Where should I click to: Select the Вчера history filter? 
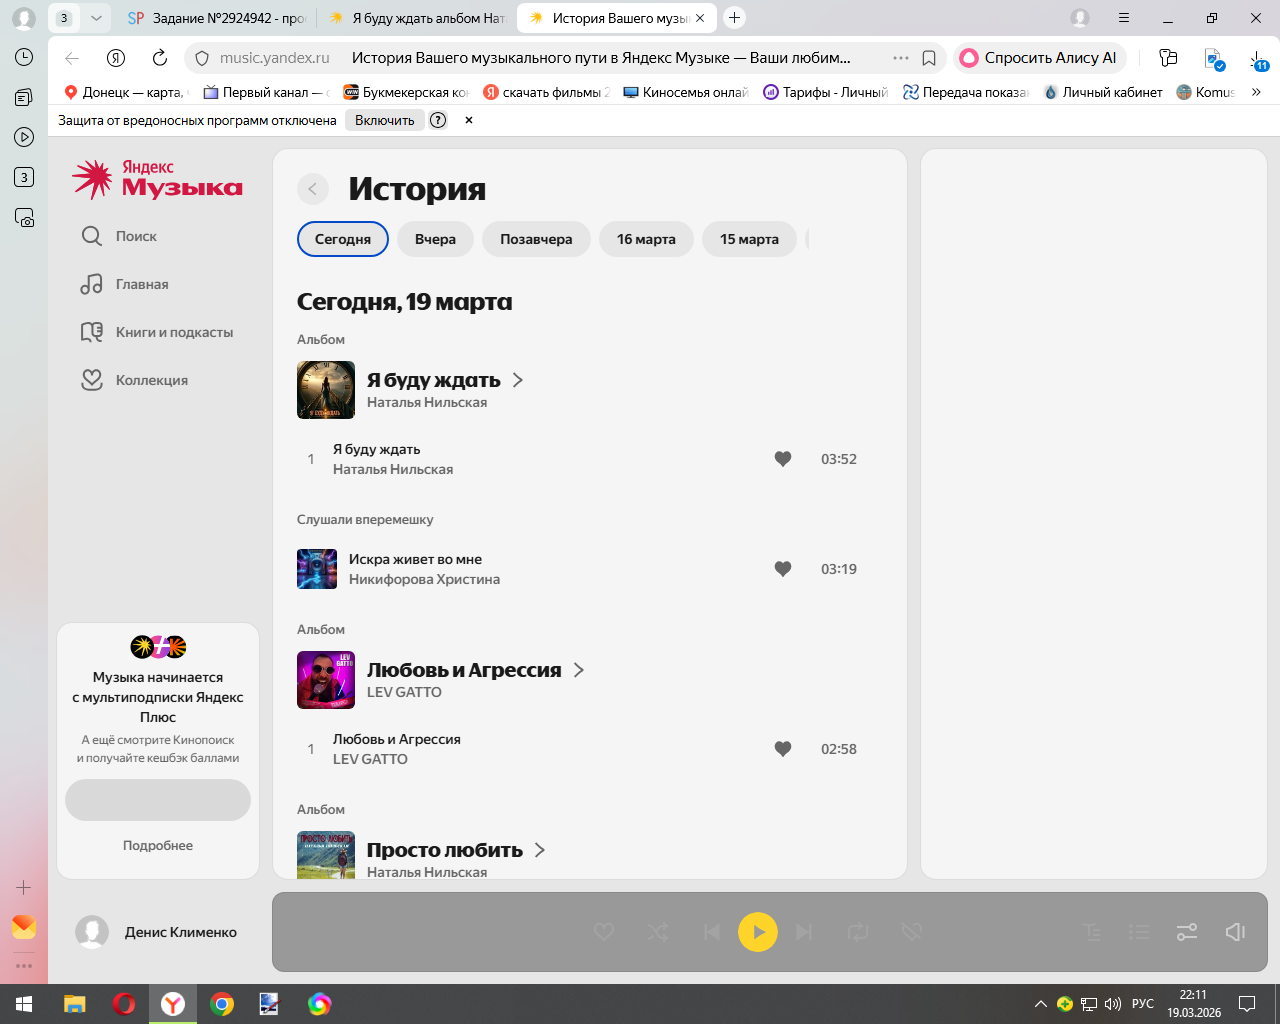436,239
